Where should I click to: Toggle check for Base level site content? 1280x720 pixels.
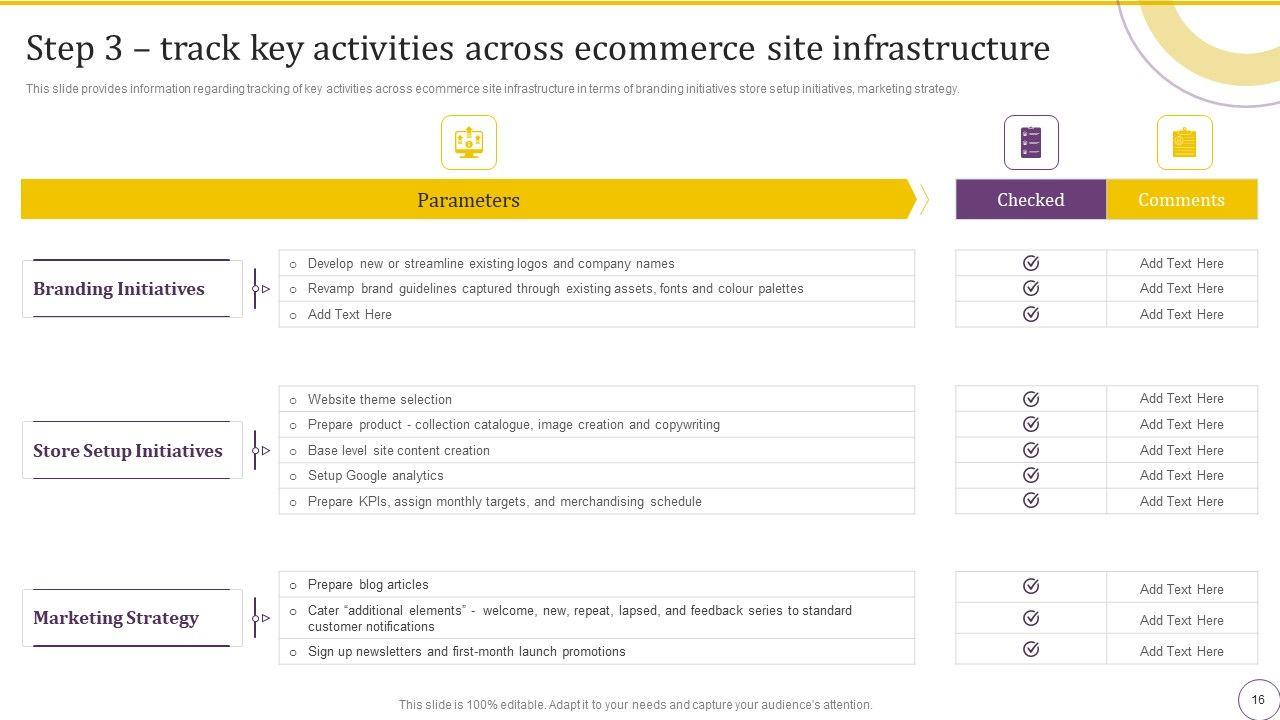pos(1031,450)
